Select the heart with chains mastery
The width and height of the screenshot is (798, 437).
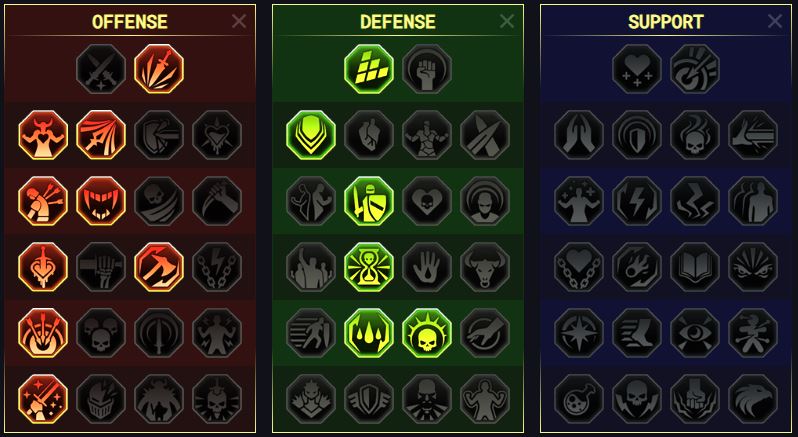[x=579, y=267]
